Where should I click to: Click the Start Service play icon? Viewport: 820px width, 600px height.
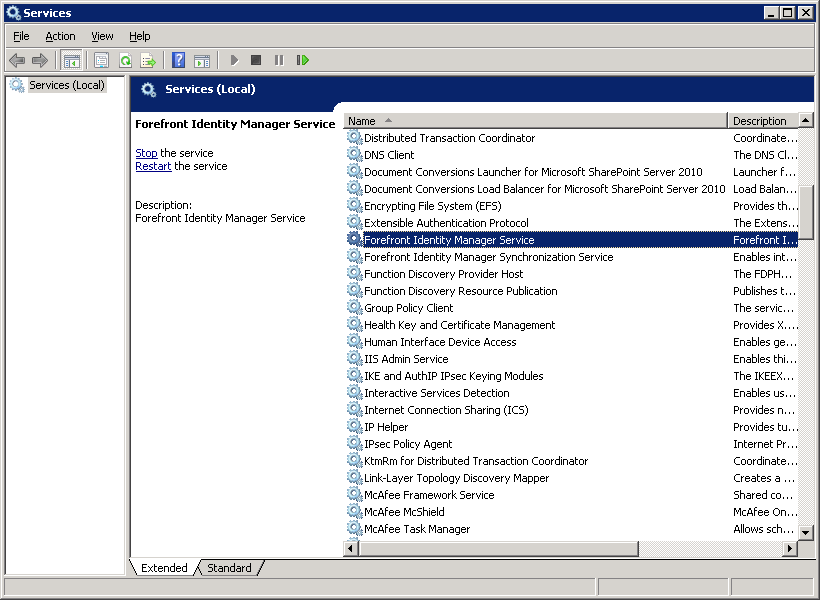click(234, 61)
